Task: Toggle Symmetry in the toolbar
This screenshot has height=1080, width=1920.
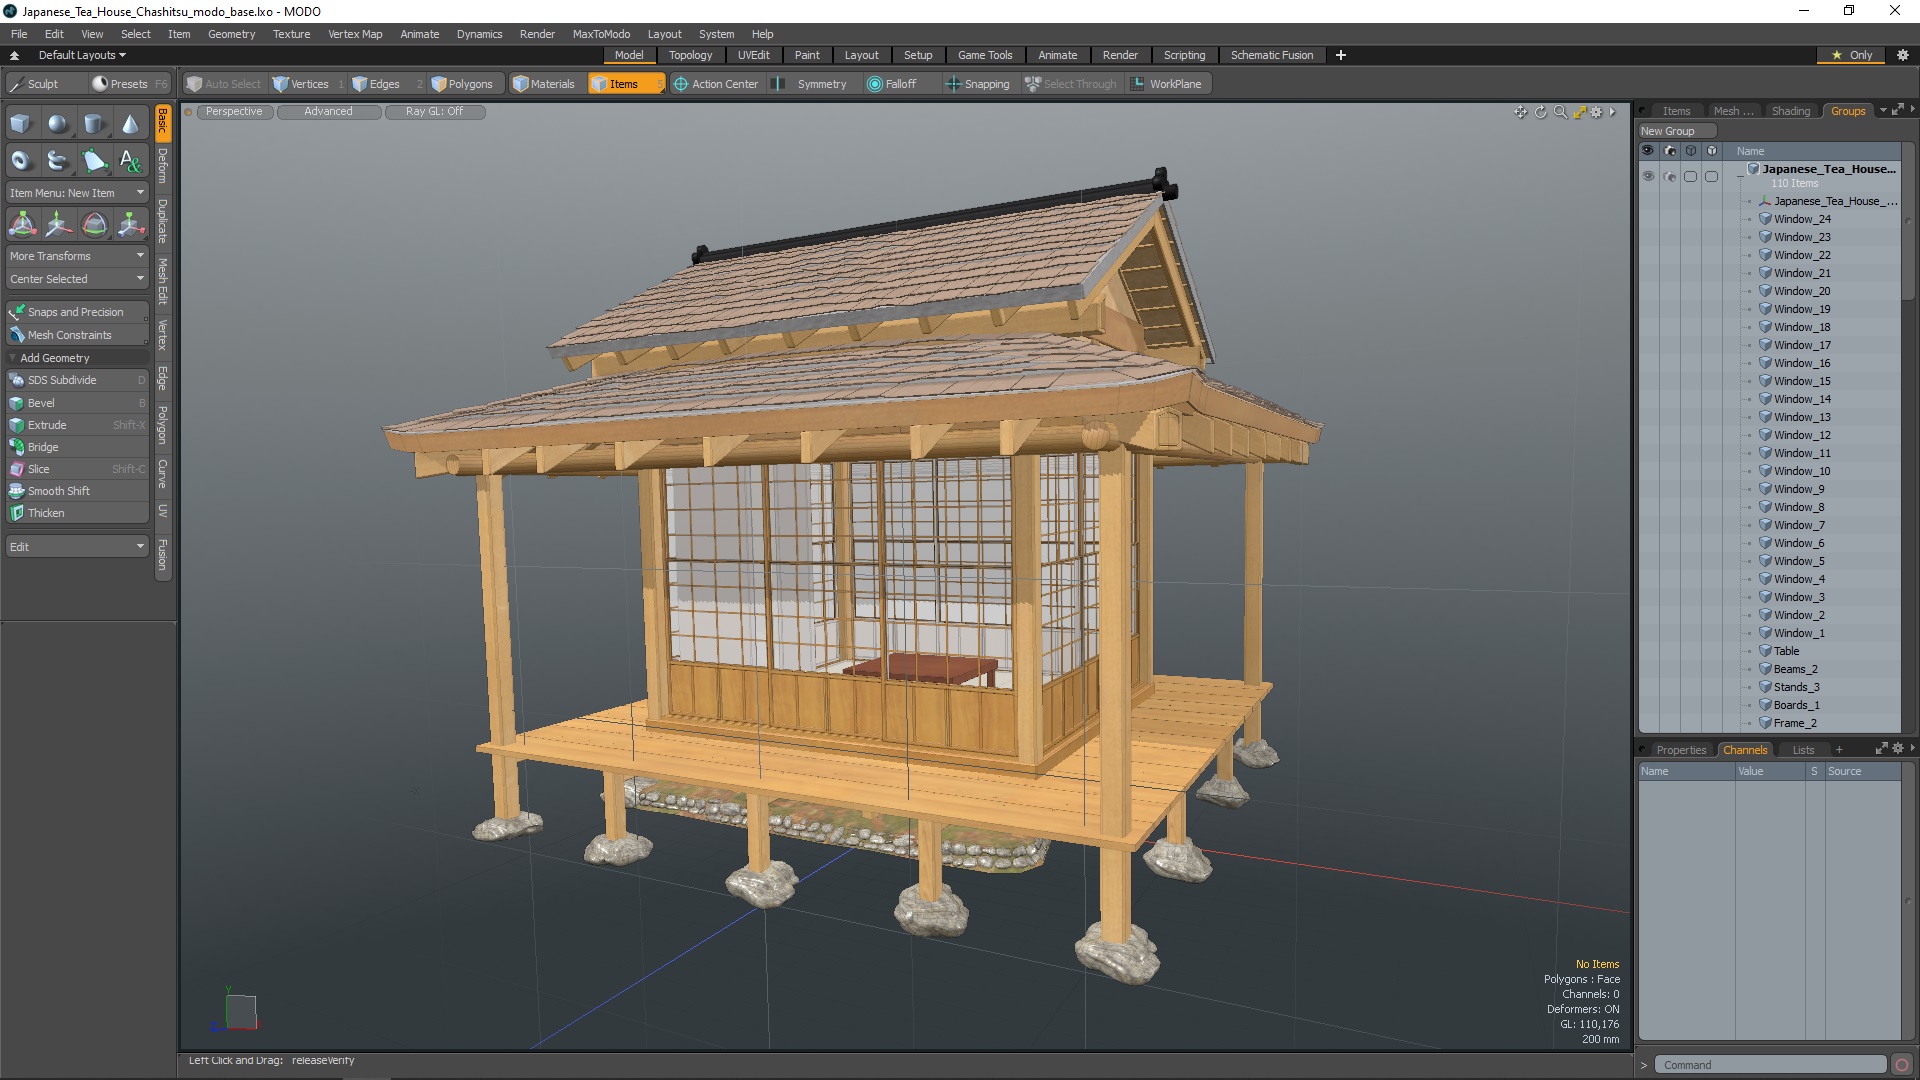Action: tap(820, 84)
